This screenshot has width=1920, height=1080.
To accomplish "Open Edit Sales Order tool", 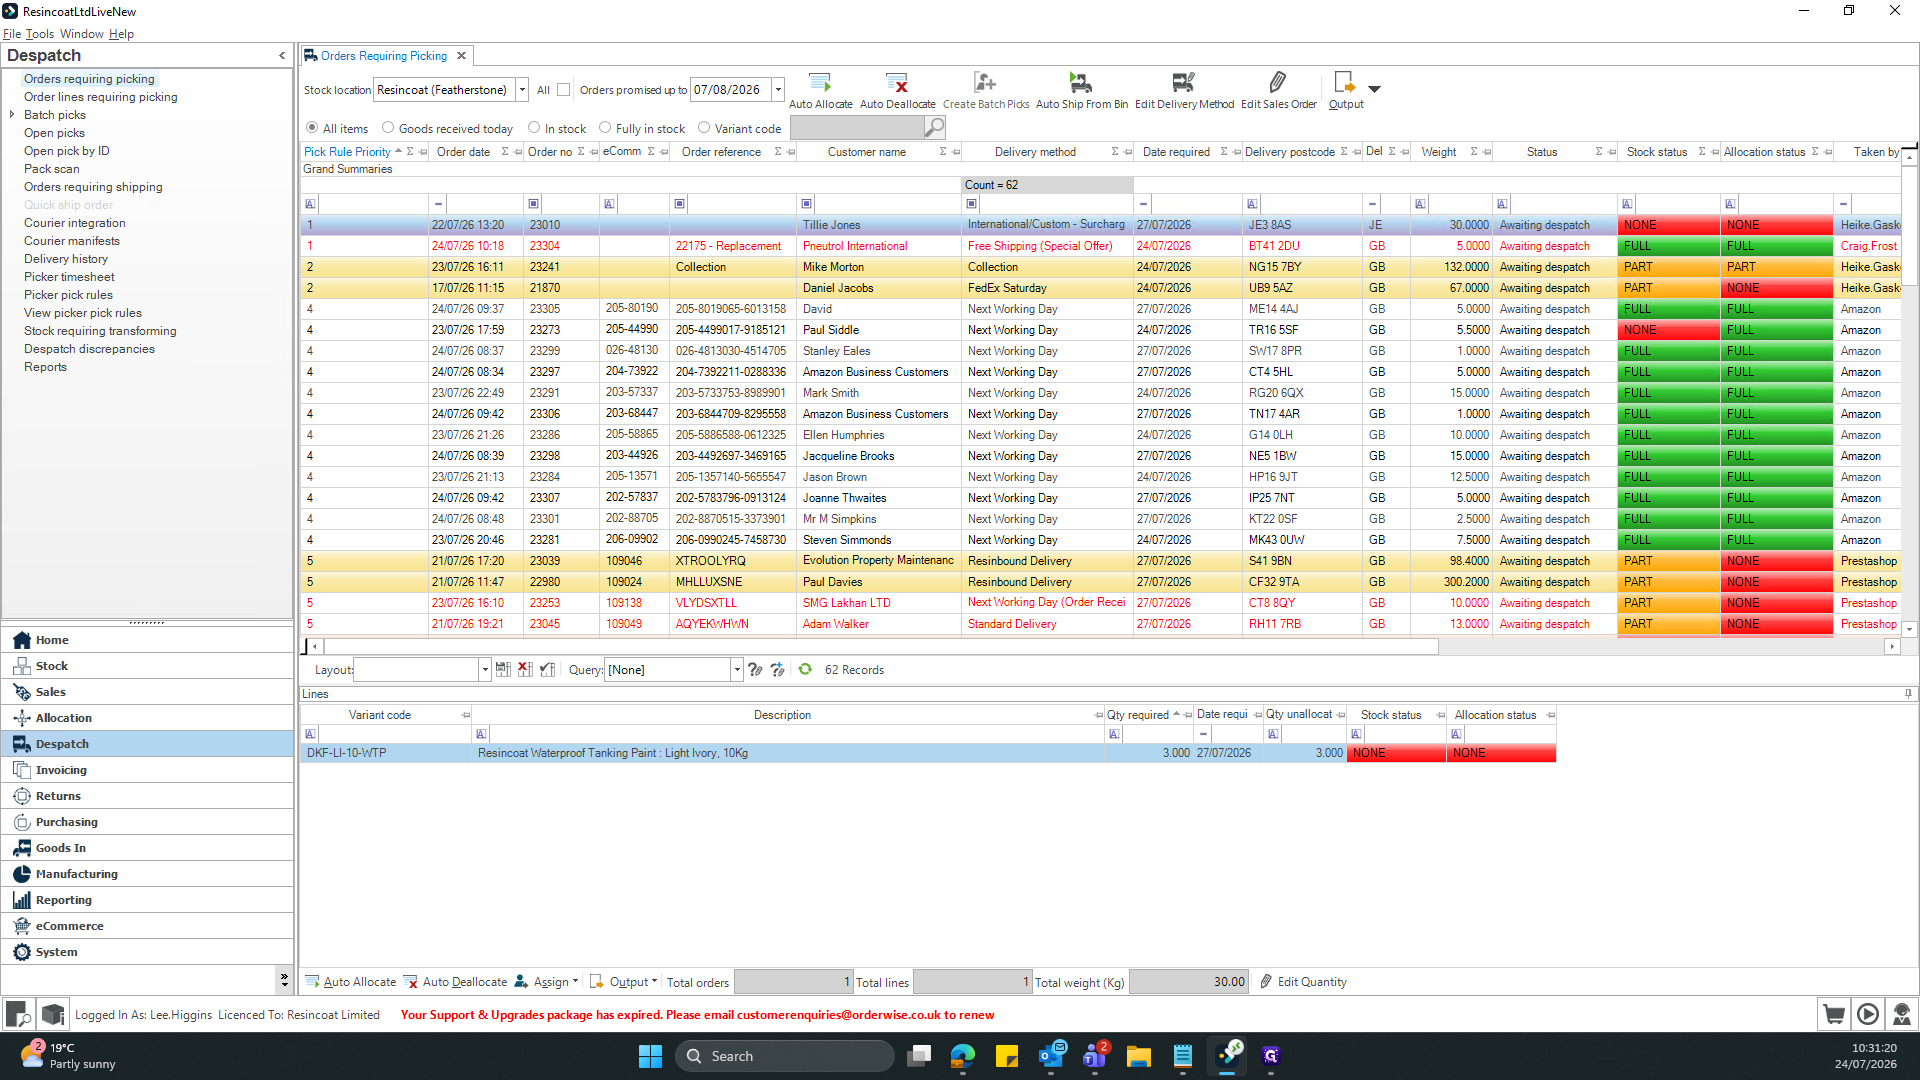I will [x=1278, y=83].
